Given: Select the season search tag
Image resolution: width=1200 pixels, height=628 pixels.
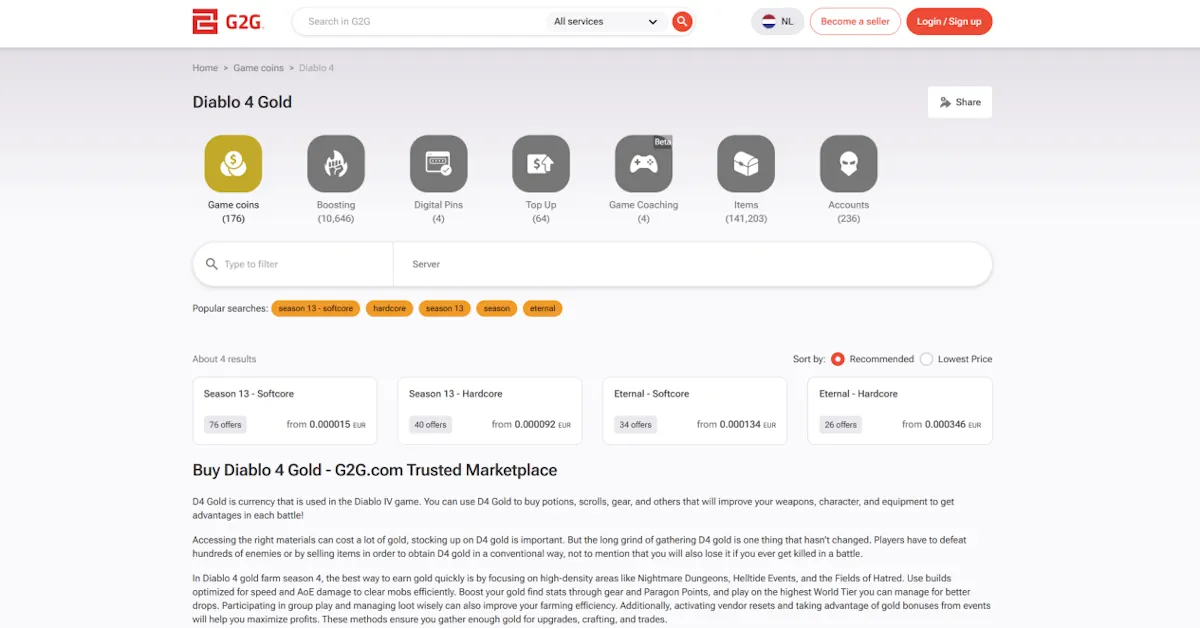Looking at the screenshot, I should [497, 308].
